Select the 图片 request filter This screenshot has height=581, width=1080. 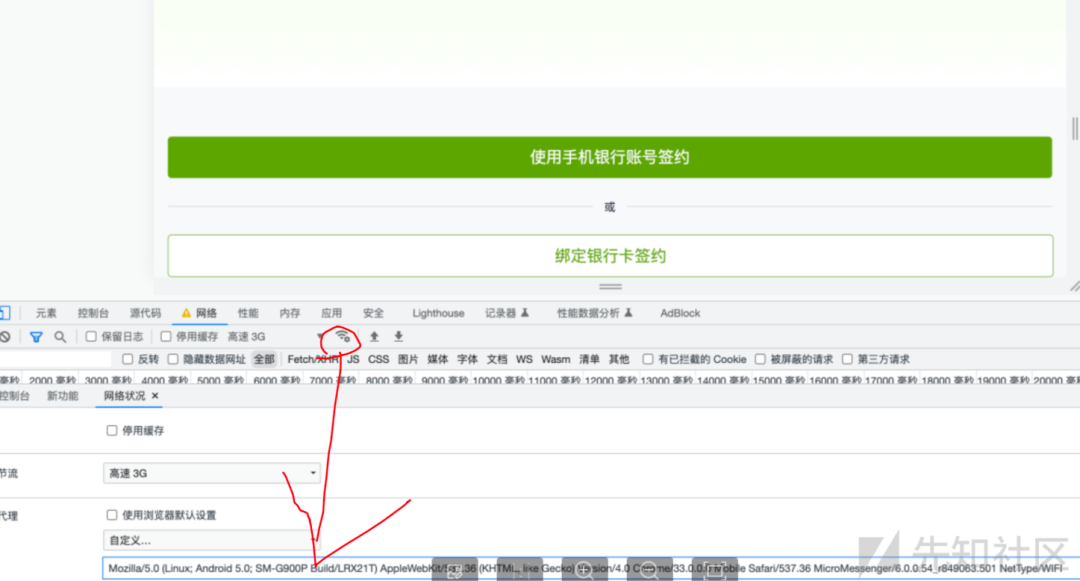[408, 359]
